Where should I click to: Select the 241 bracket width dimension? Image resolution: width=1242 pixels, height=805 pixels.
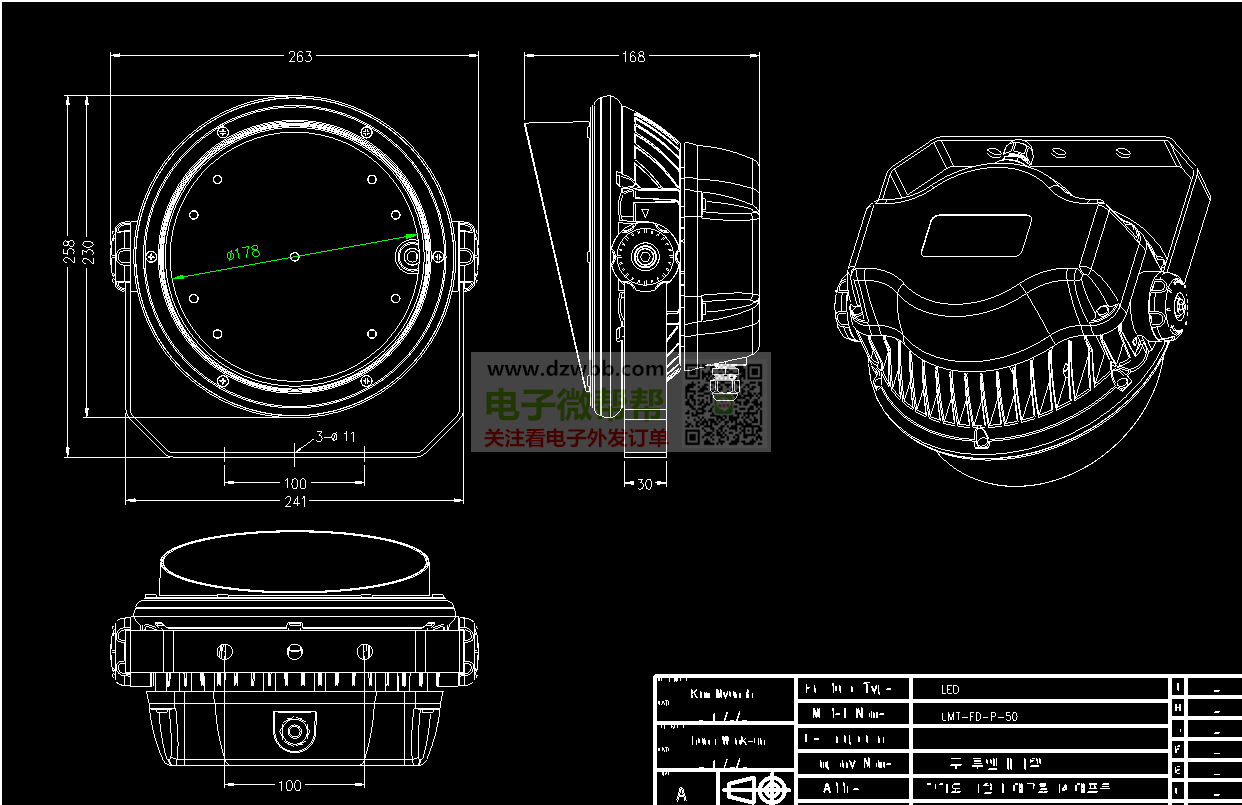pos(295,501)
